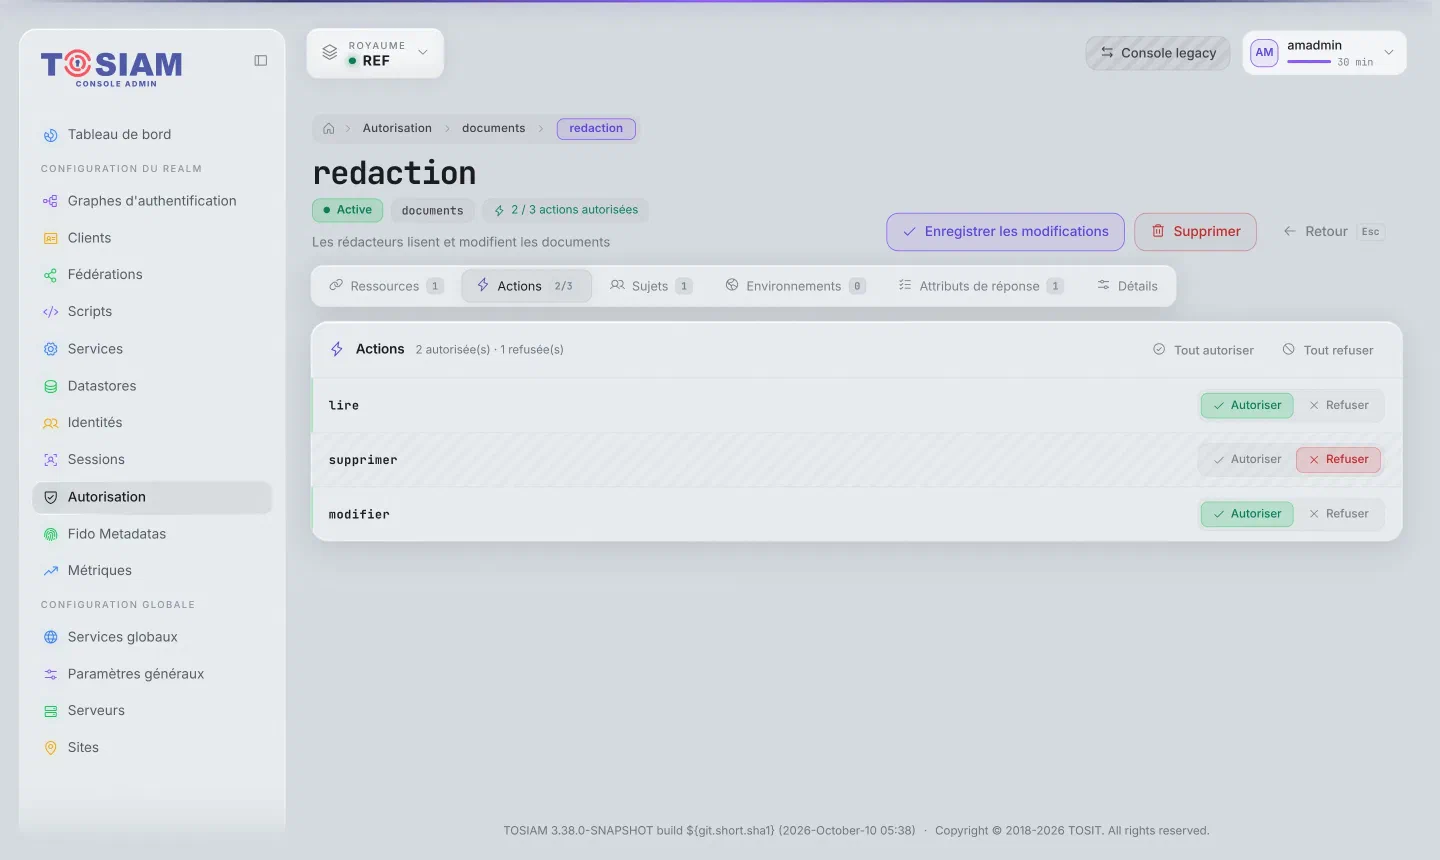Viewport: 1440px width, 860px height.
Task: Click the Sites location pin icon
Action: click(50, 748)
